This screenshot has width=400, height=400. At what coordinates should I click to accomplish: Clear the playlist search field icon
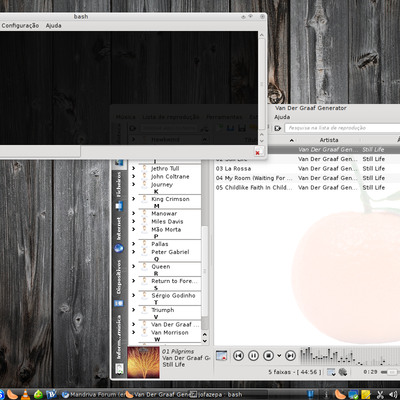(277, 128)
